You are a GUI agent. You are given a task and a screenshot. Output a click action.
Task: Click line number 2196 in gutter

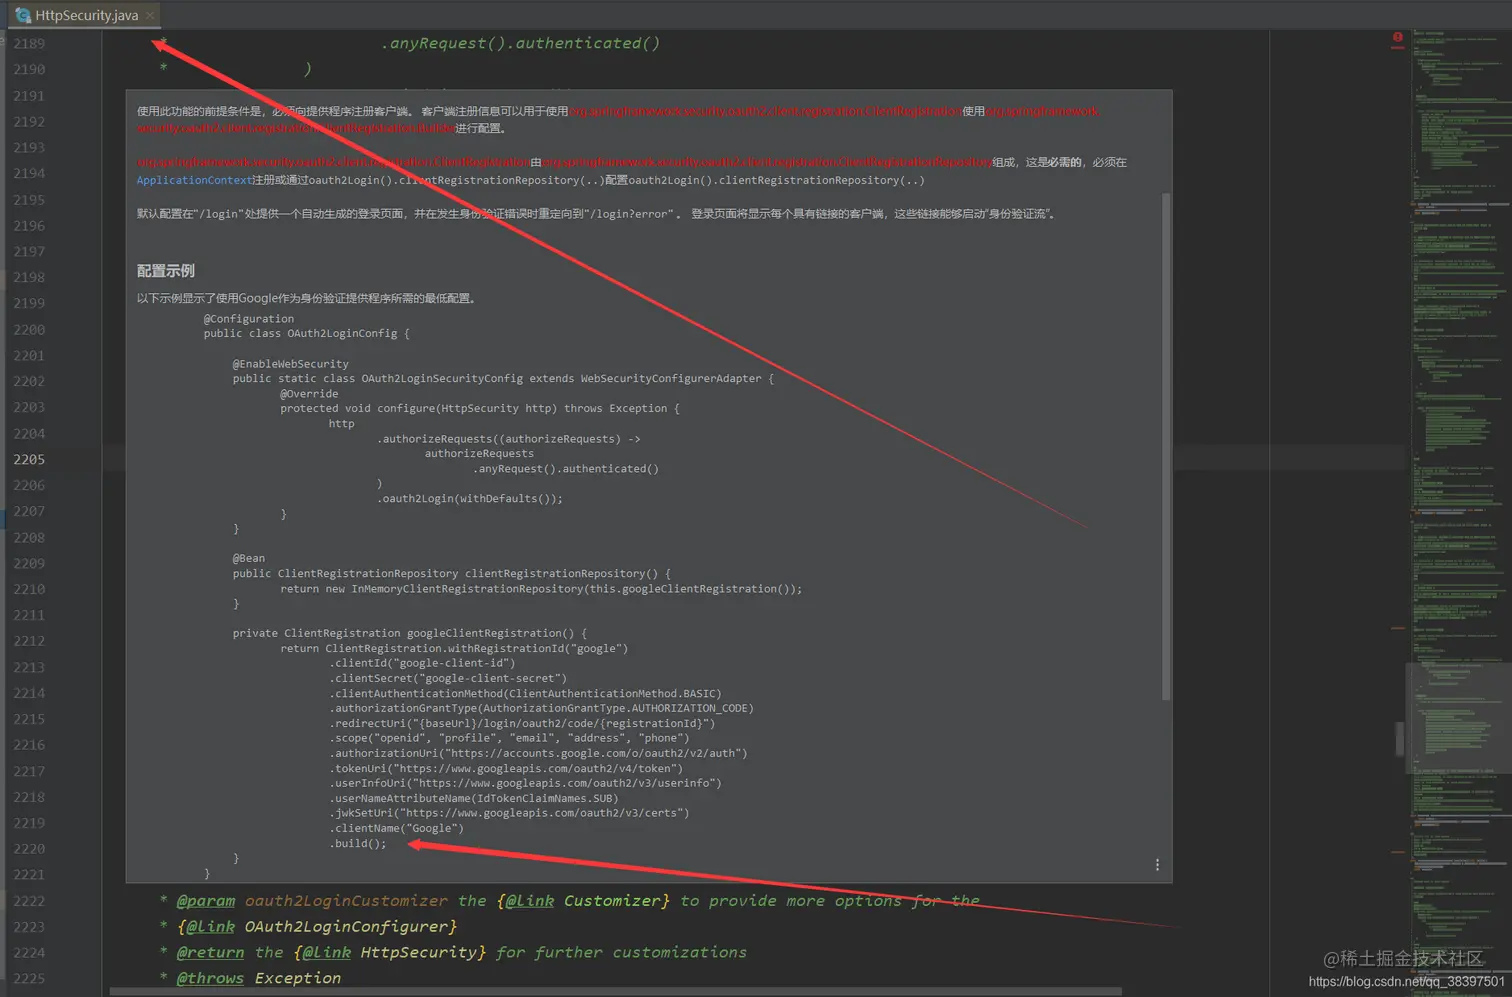point(29,226)
